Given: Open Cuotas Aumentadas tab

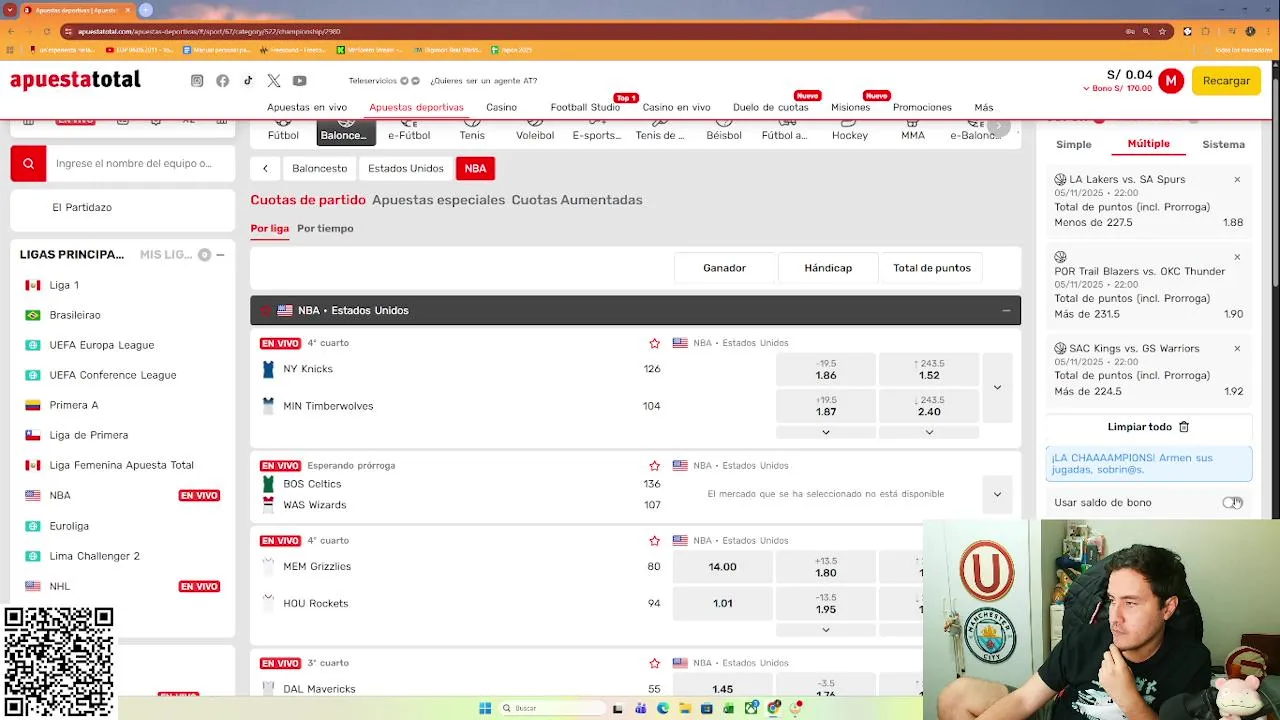Looking at the screenshot, I should pos(577,200).
